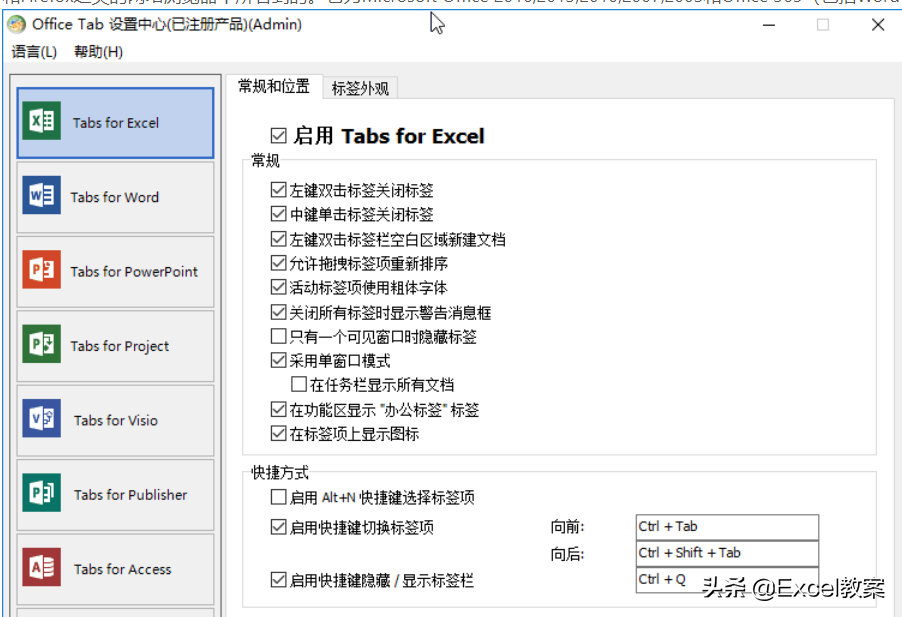The width and height of the screenshot is (902, 617).
Task: Toggle 关闭所有标签时显示警告消息框 checkbox
Action: [x=278, y=312]
